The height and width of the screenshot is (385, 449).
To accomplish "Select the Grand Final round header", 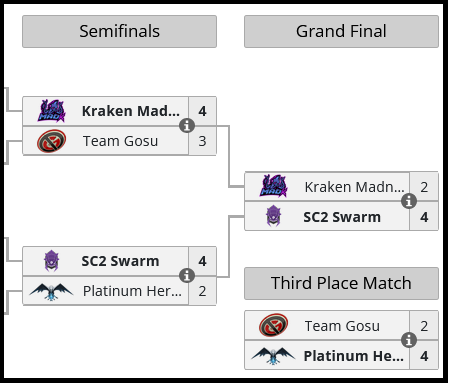I will coord(341,31).
